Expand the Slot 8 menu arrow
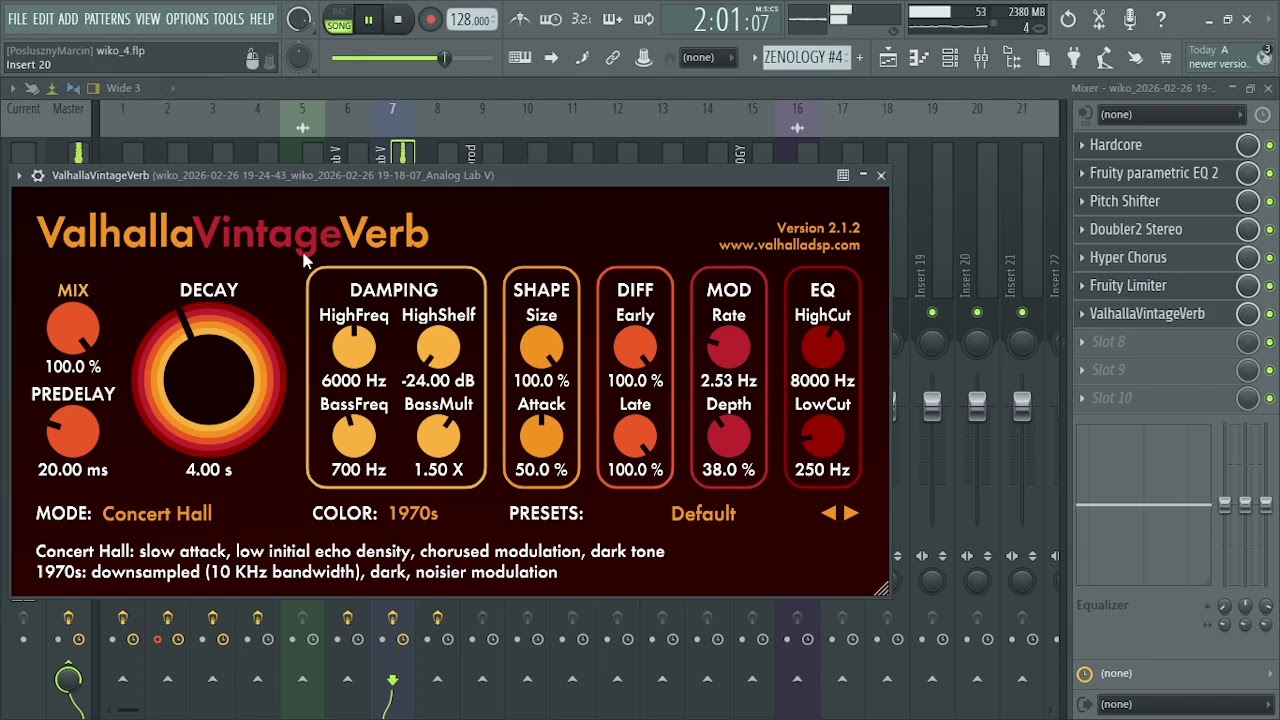Image resolution: width=1280 pixels, height=720 pixels. pos(1082,342)
